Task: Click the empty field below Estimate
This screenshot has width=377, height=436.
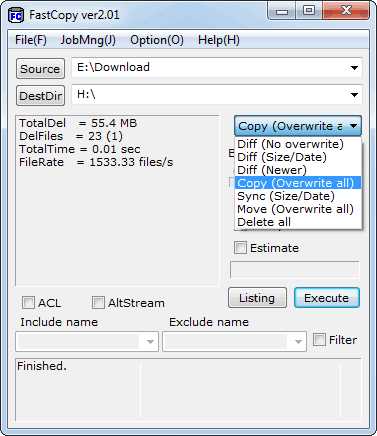Action: (295, 270)
